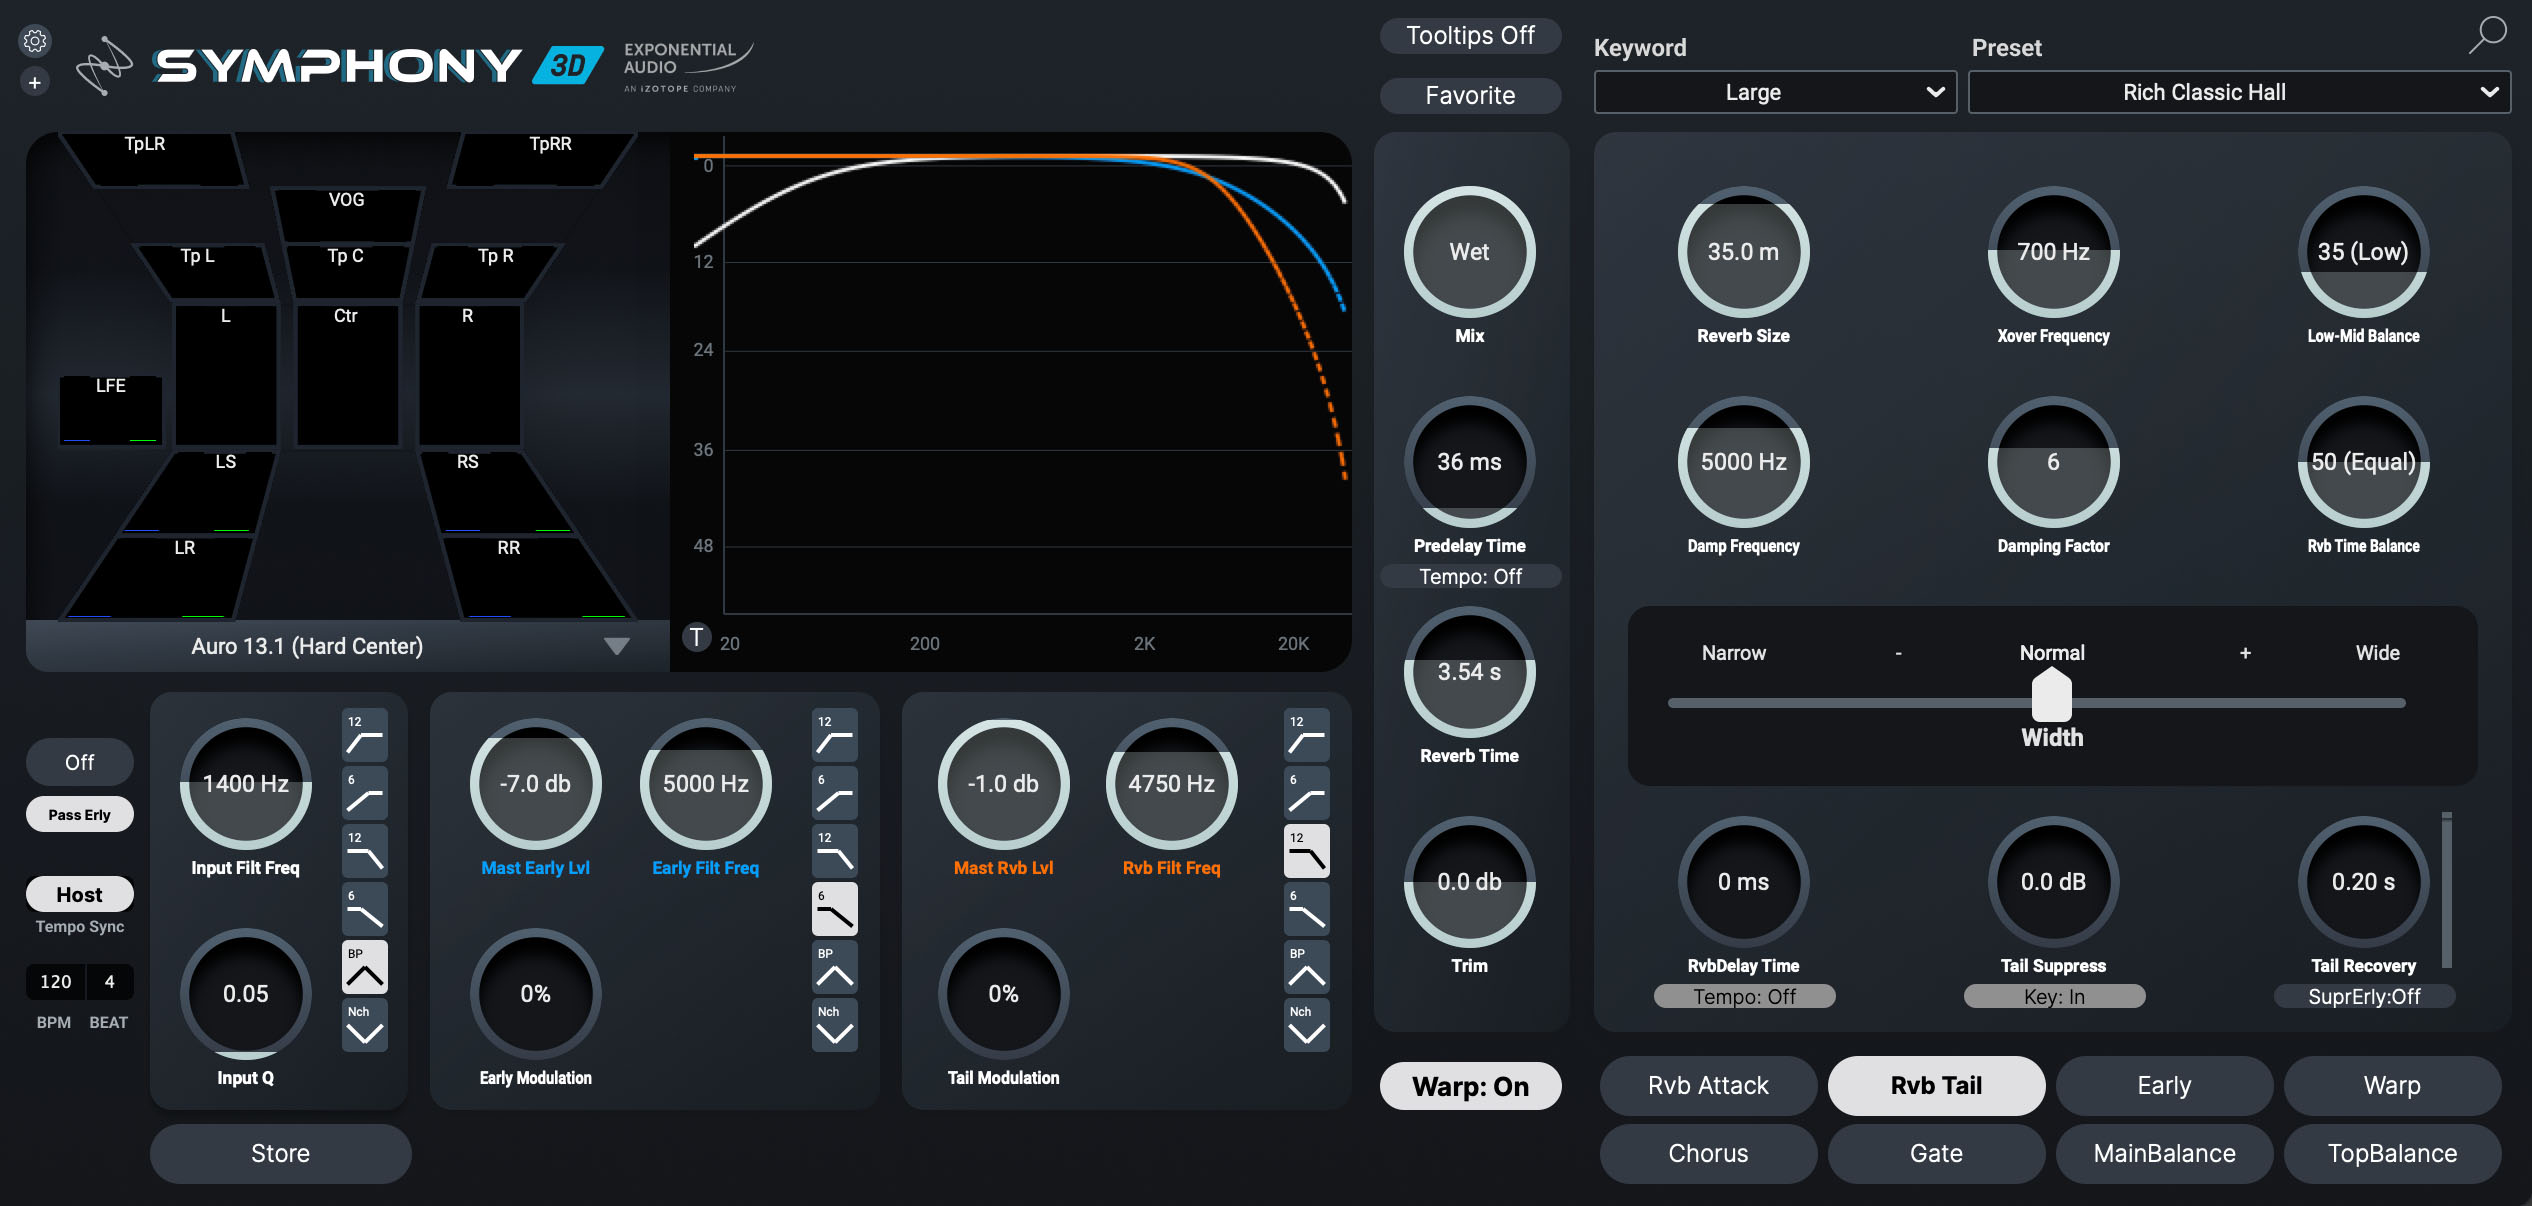The image size is (2532, 1206).
Task: Switch to the Rvb Attack tab
Action: (x=1708, y=1086)
